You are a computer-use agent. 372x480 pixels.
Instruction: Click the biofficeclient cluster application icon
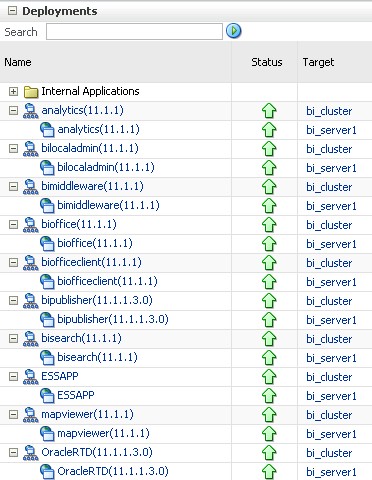31,263
